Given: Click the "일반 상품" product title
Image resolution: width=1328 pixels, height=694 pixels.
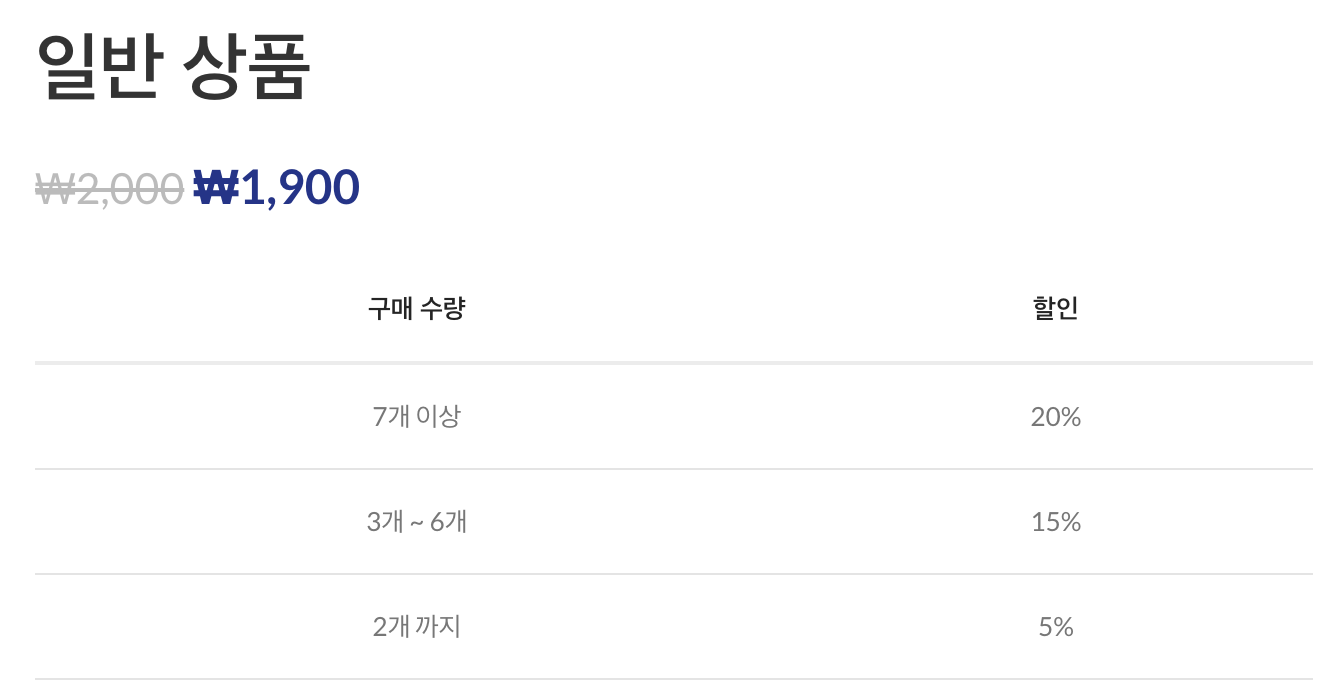Looking at the screenshot, I should [x=173, y=66].
